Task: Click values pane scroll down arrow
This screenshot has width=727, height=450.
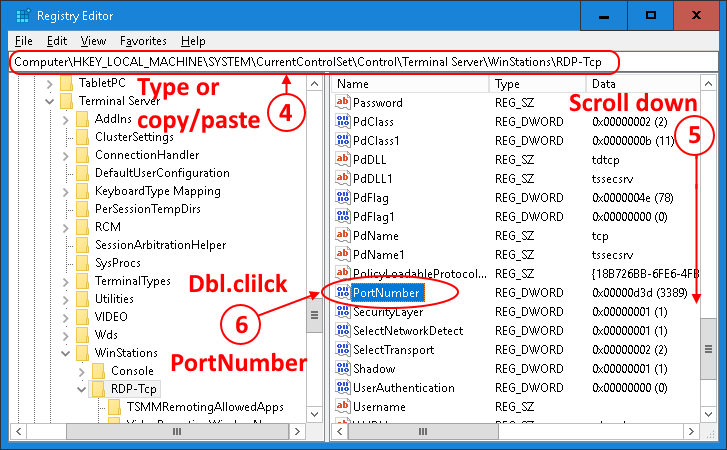Action: (x=708, y=414)
